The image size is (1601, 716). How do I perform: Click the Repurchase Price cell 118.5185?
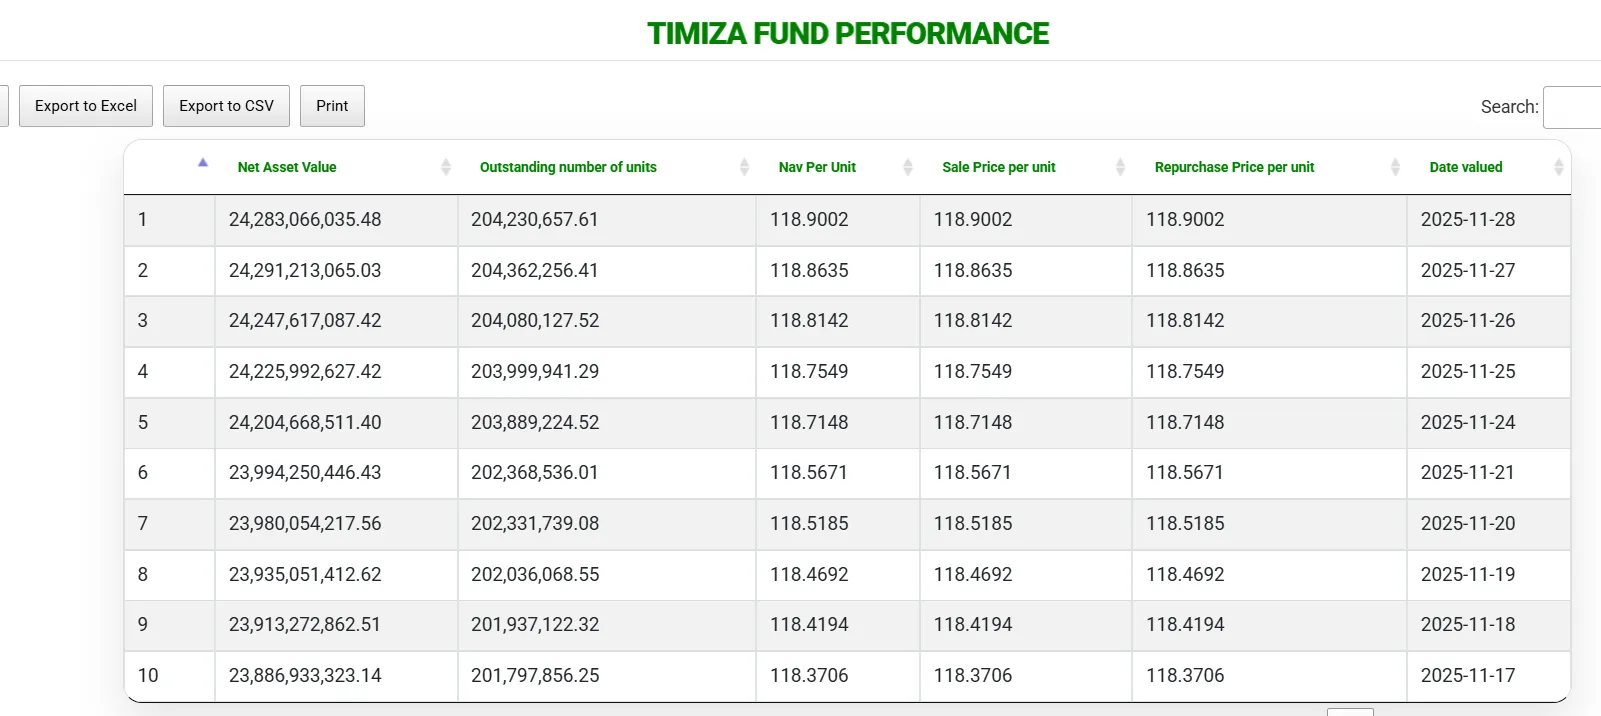coord(1185,524)
